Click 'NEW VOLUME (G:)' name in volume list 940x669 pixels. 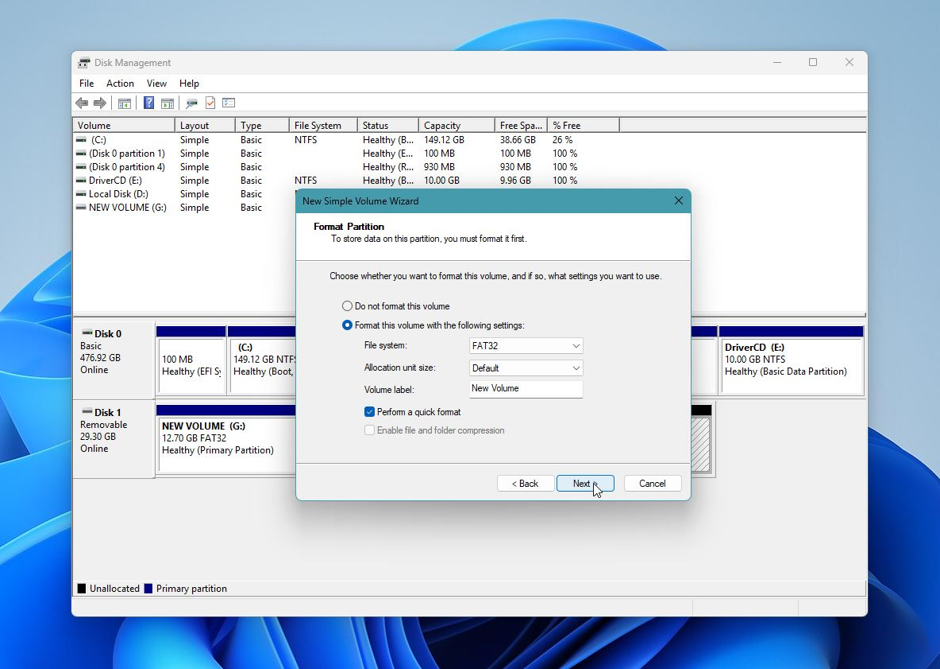point(128,207)
